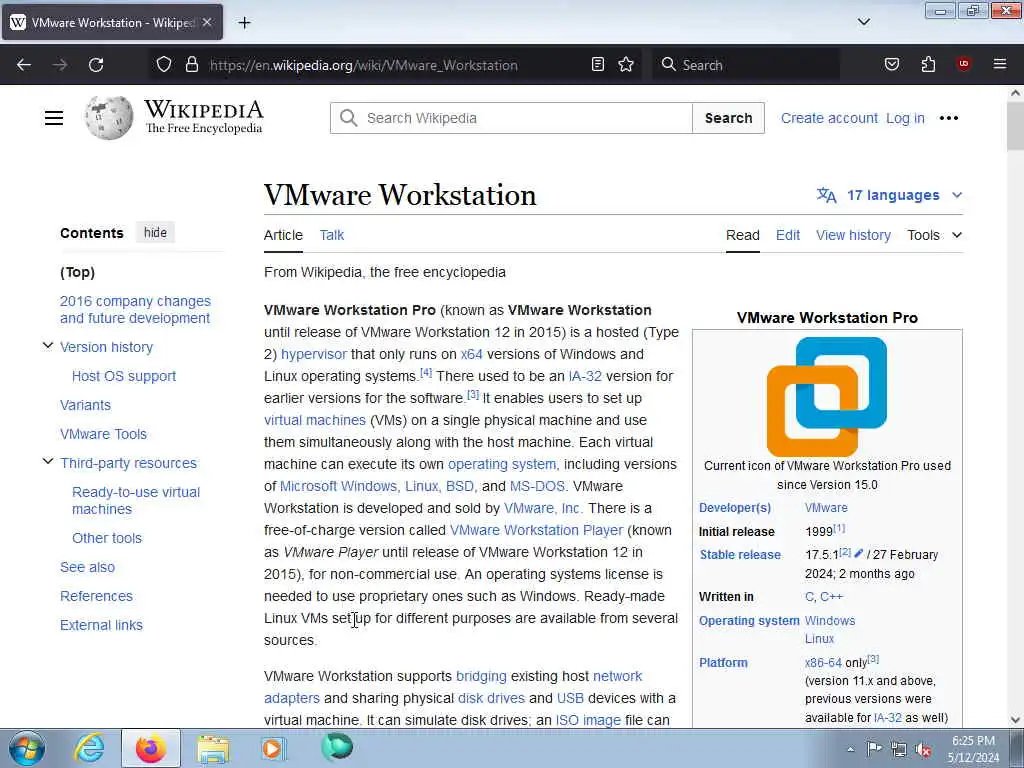Open the Windows Start button

pyautogui.click(x=27, y=748)
